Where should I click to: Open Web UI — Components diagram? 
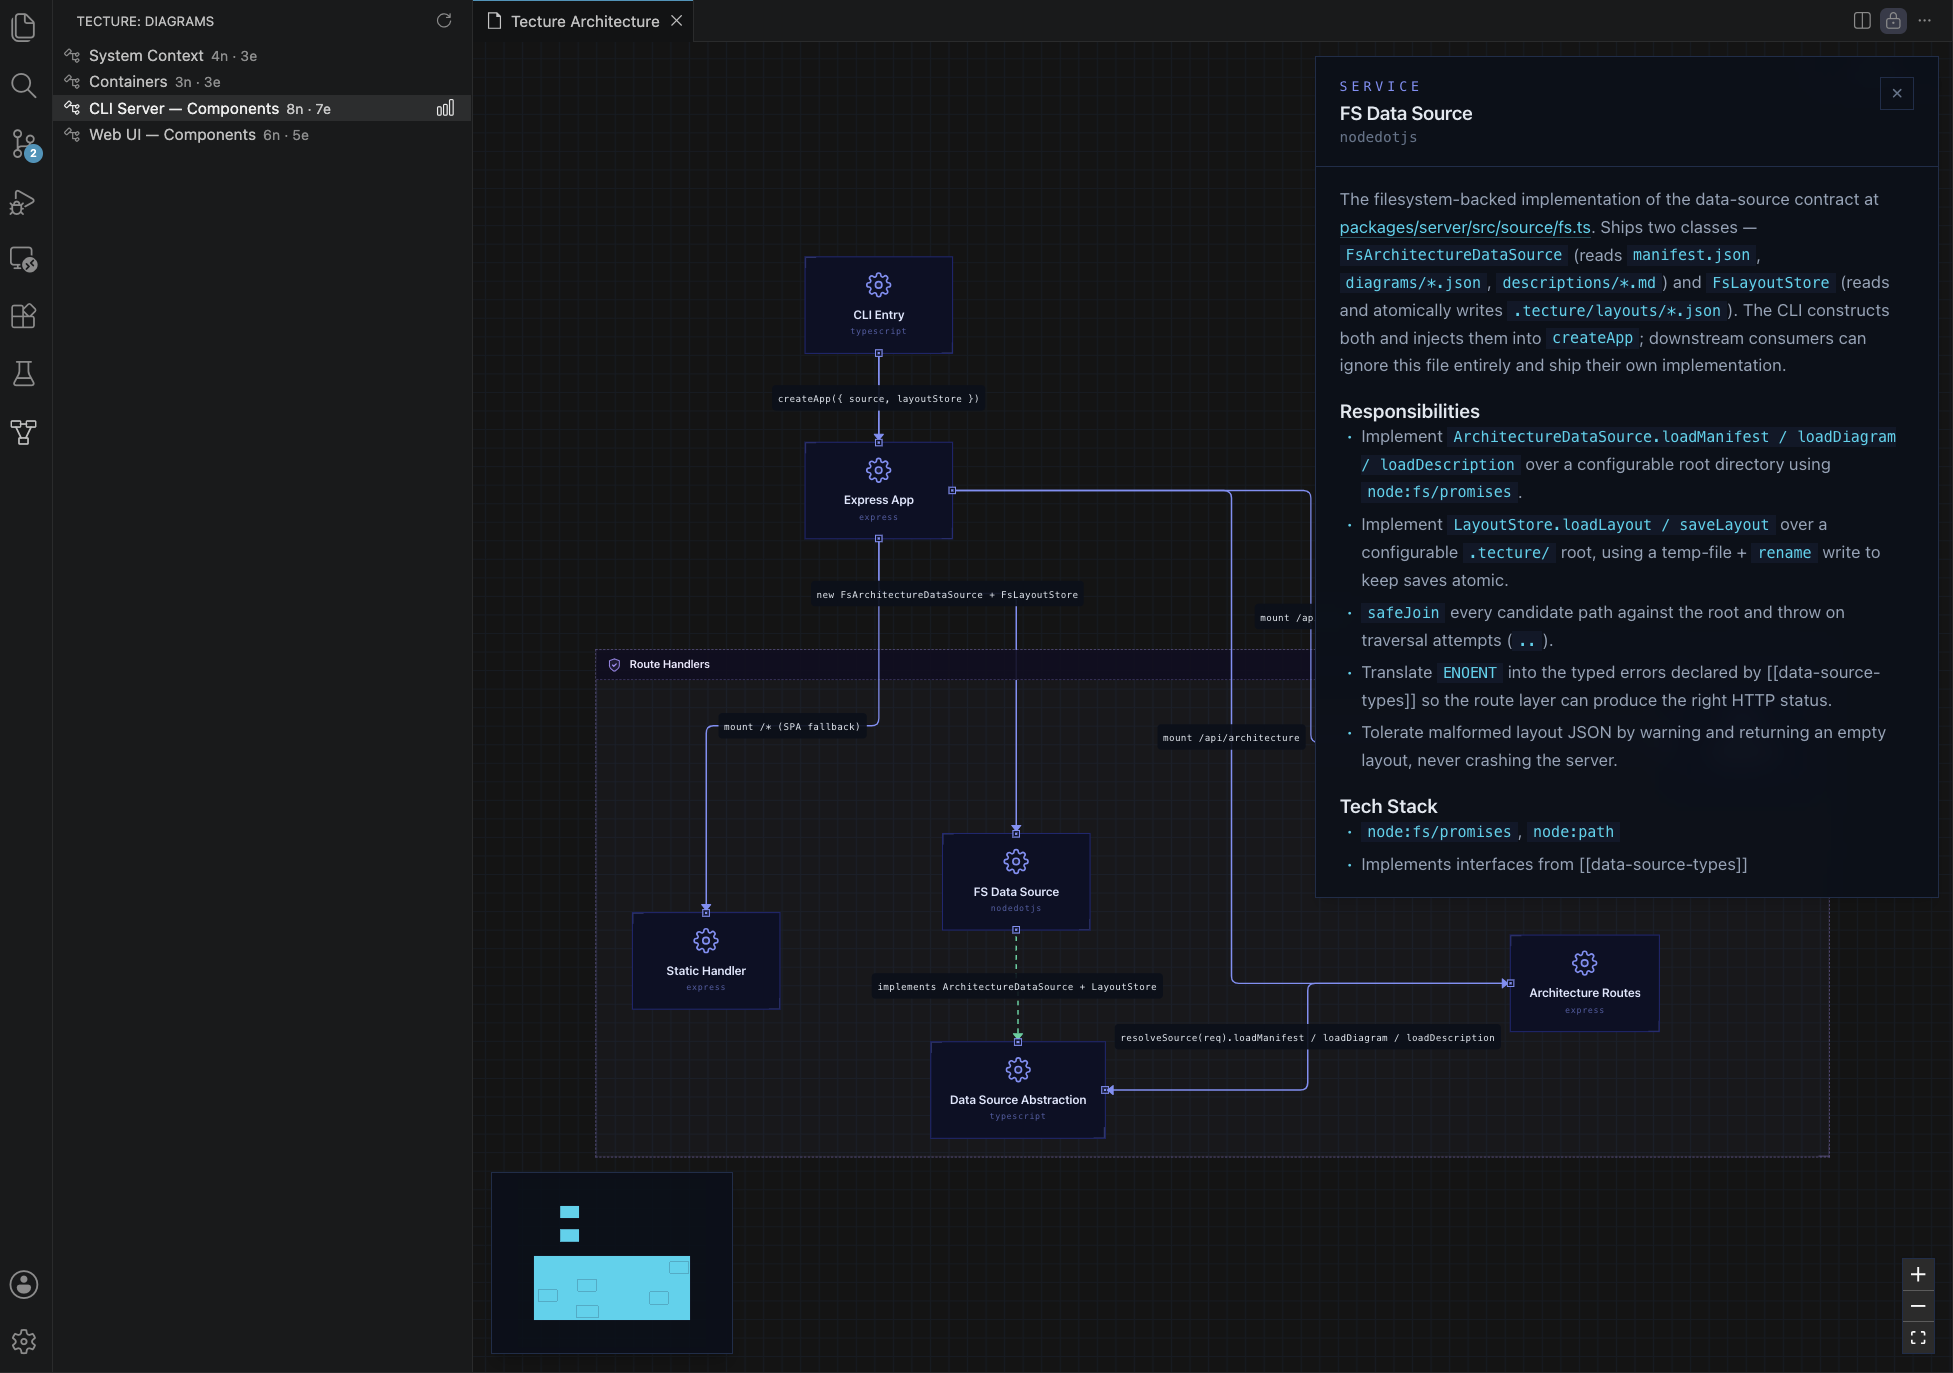pyautogui.click(x=262, y=135)
